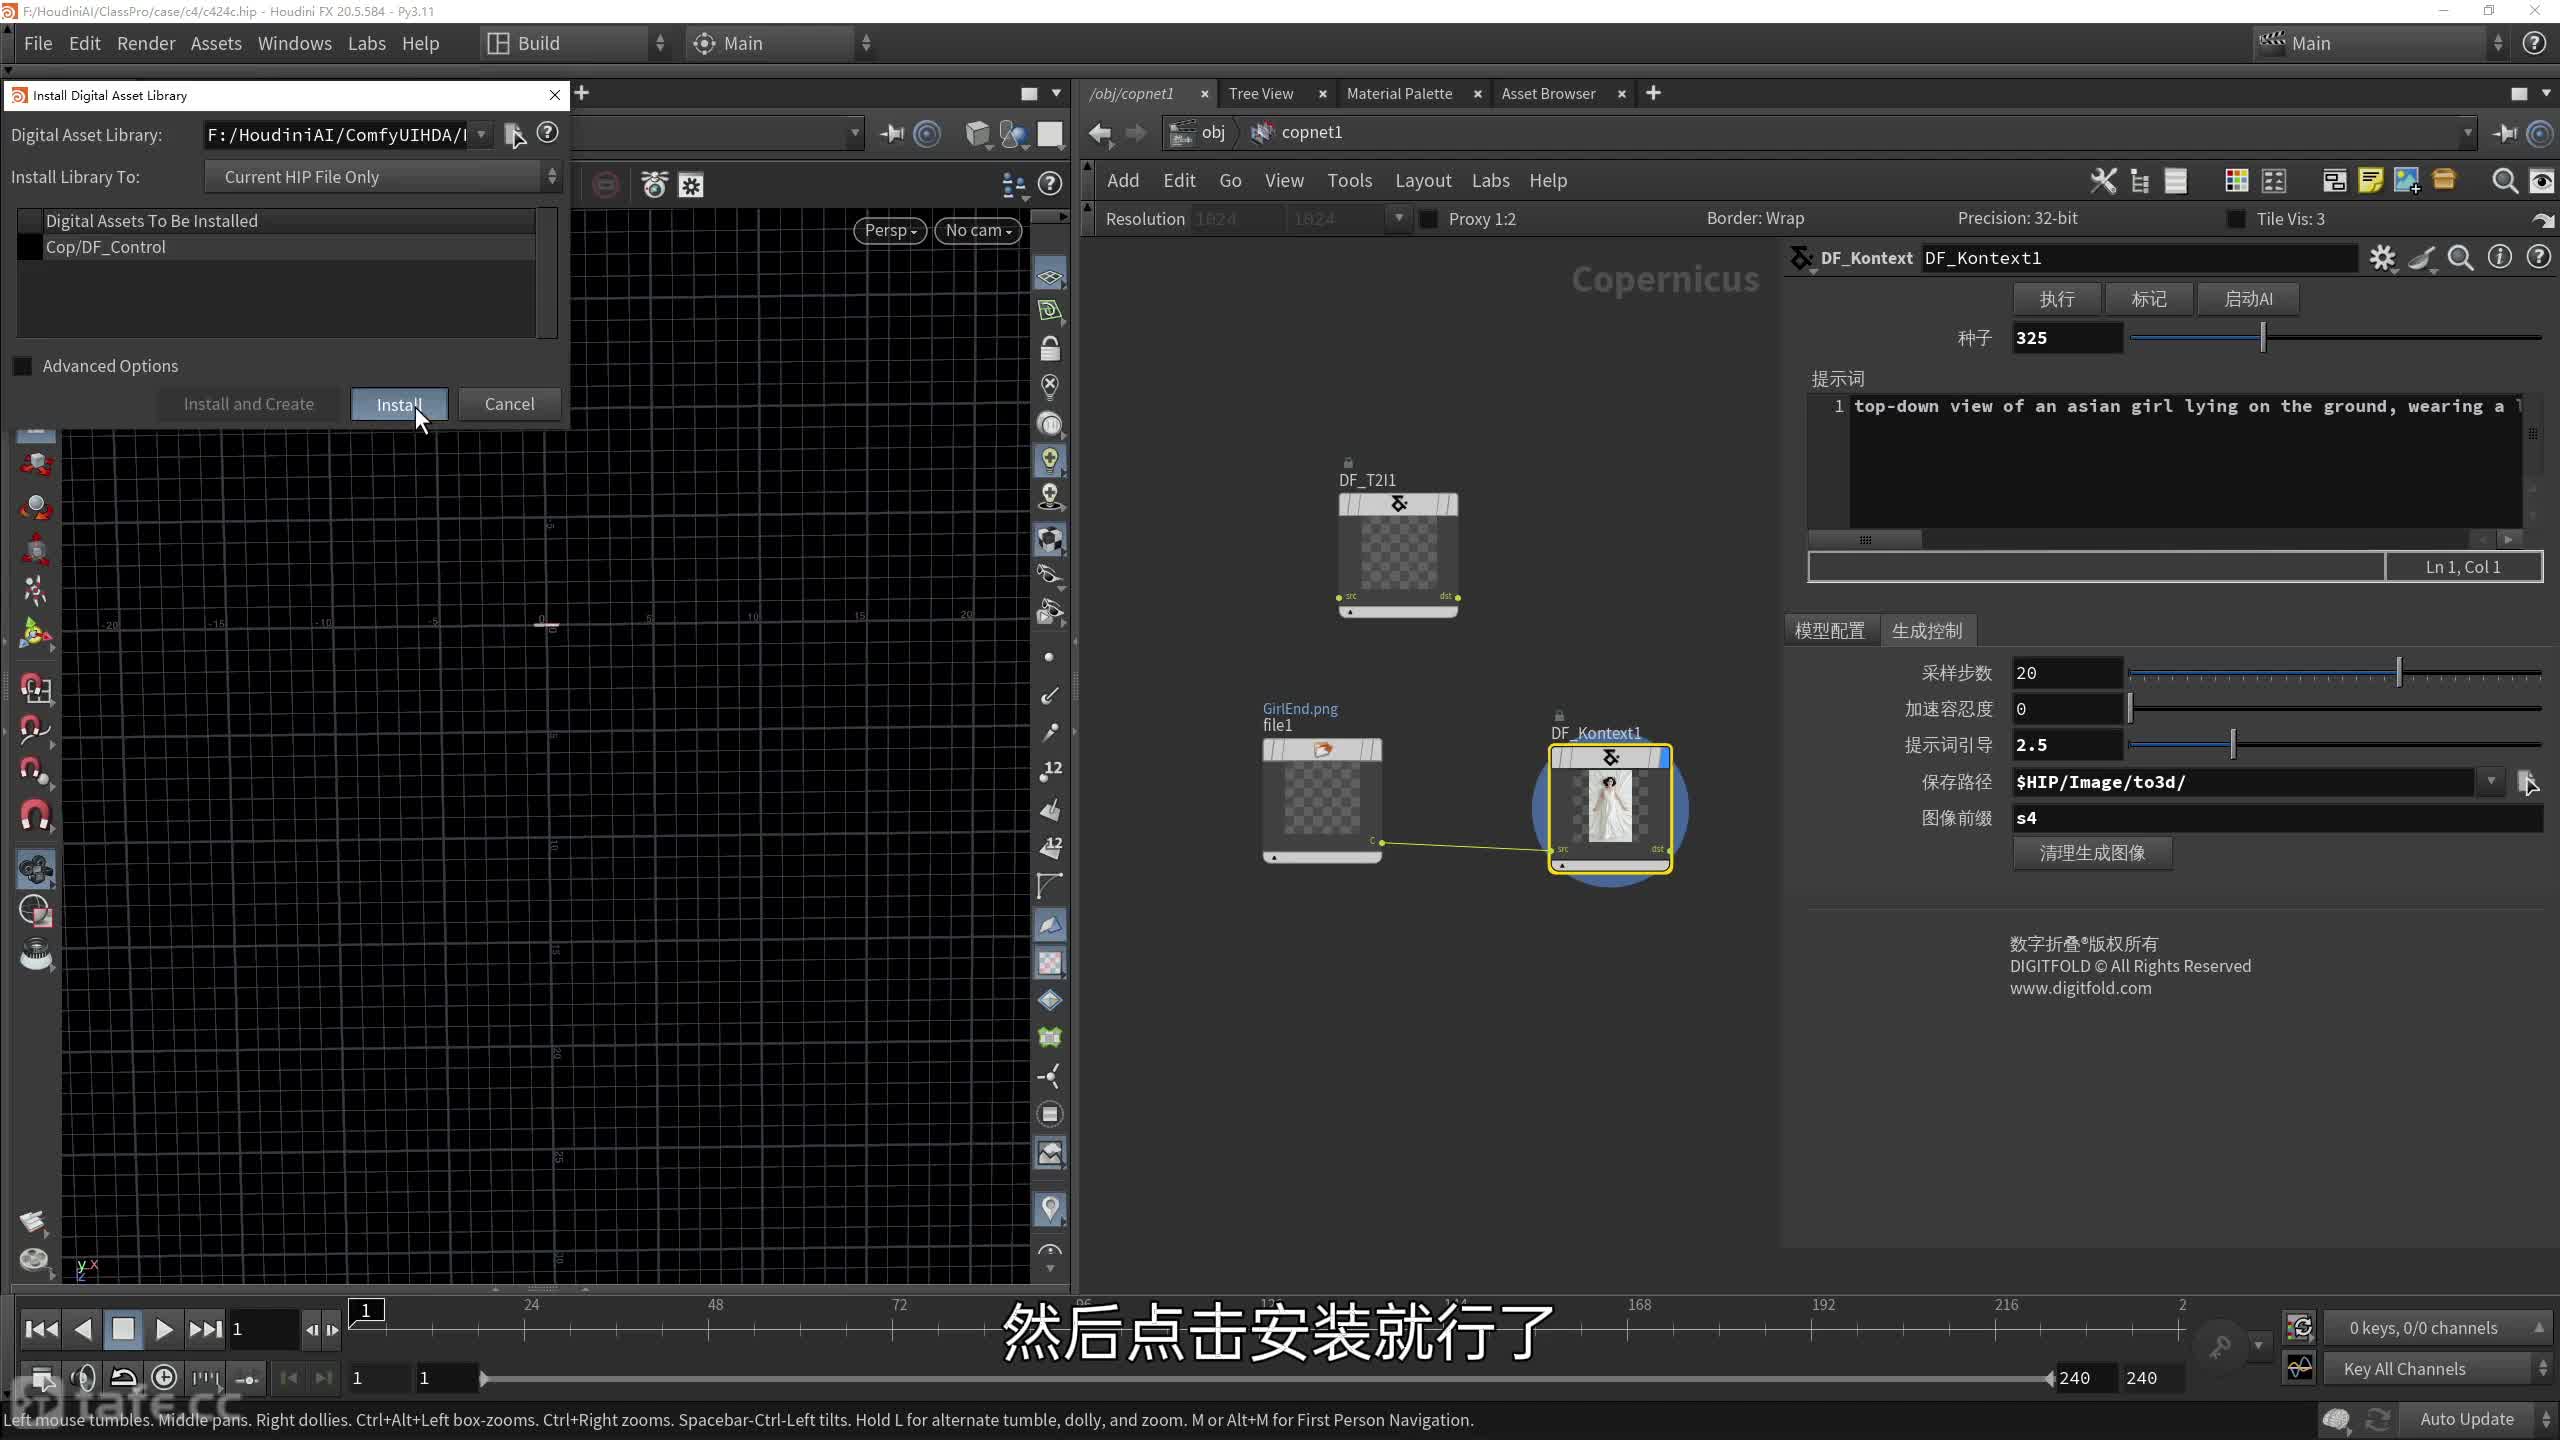Click the DF_Kontext1 node thumbnail
Image resolution: width=2560 pixels, height=1440 pixels.
[x=1610, y=806]
